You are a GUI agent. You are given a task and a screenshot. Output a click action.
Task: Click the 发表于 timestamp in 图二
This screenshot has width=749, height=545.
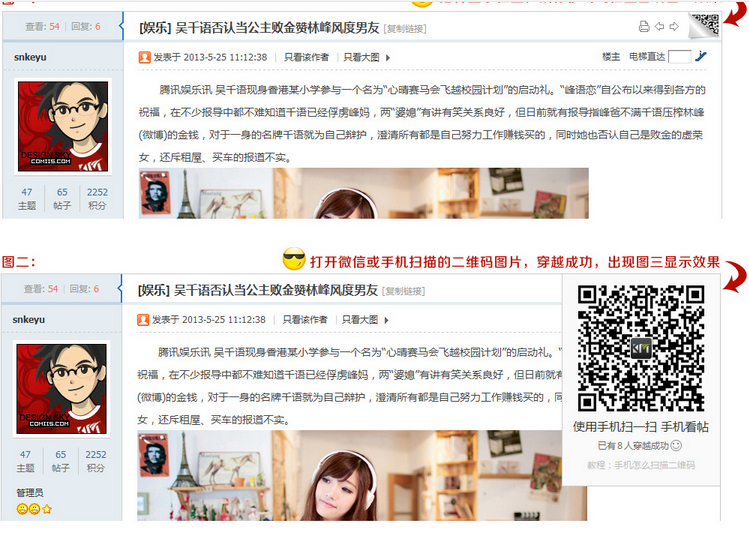click(209, 320)
